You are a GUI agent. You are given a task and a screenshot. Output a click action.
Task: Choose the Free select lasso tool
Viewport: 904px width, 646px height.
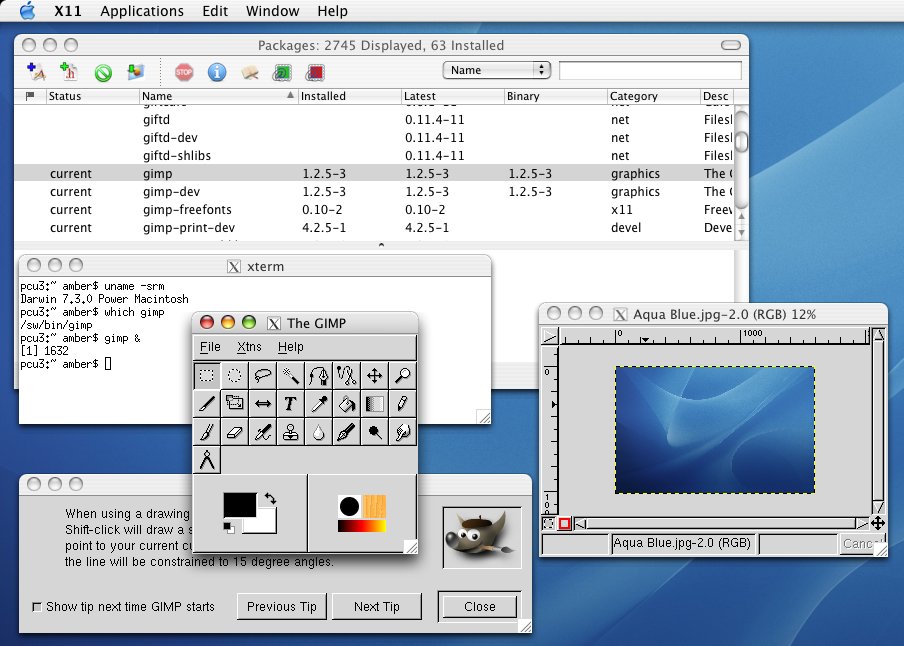point(262,375)
